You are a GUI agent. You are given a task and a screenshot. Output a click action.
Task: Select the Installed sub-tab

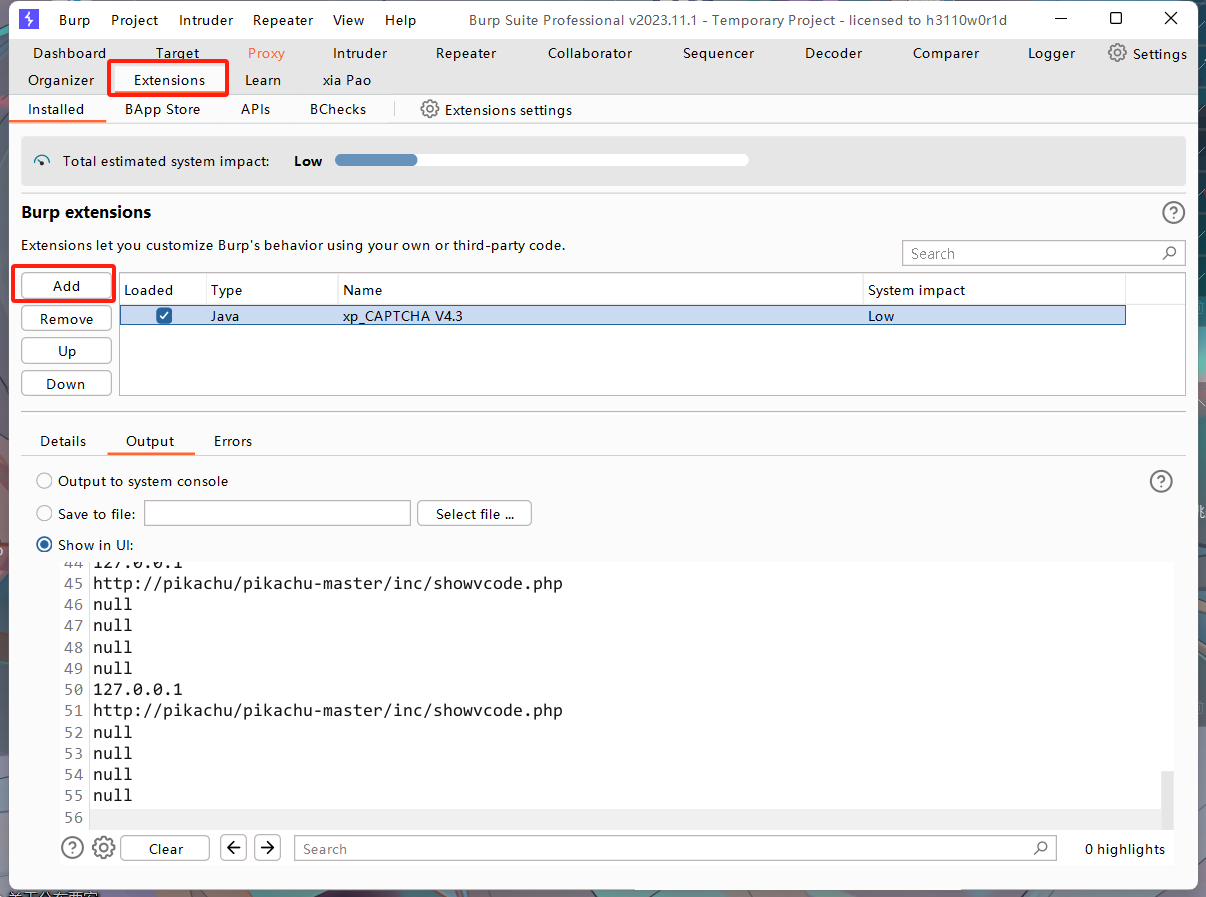56,109
